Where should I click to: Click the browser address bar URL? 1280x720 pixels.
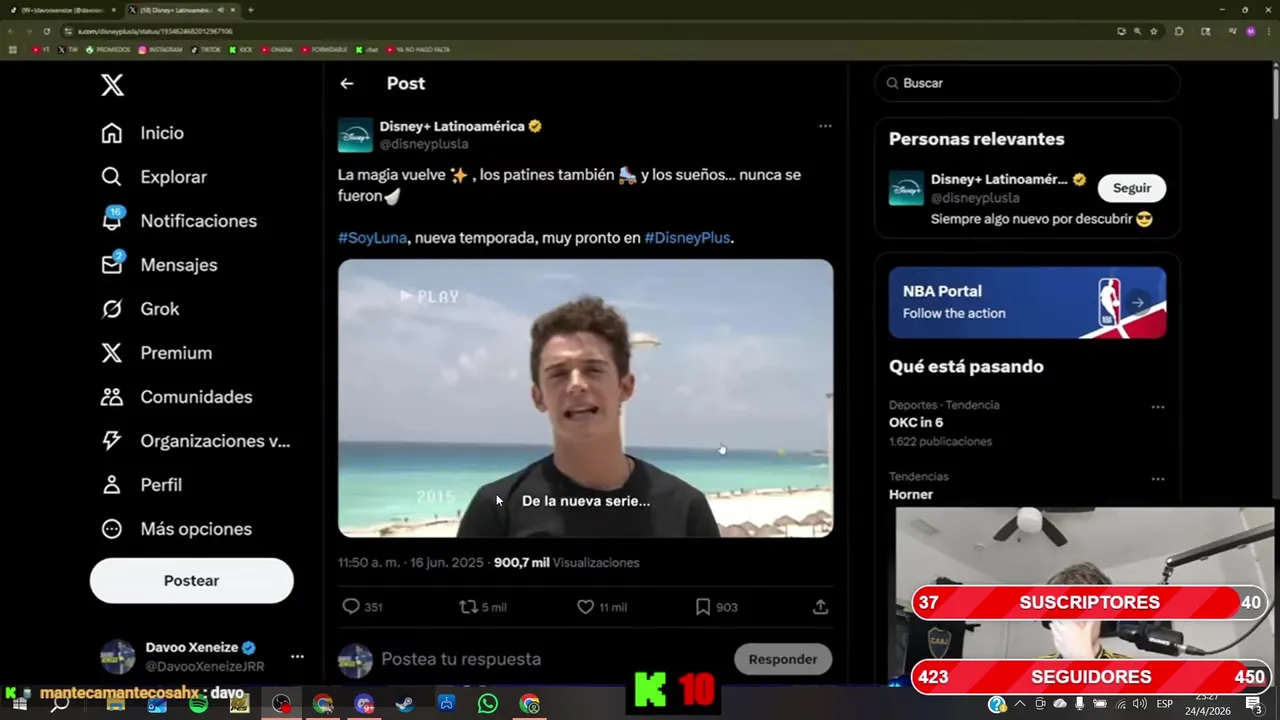click(x=155, y=31)
